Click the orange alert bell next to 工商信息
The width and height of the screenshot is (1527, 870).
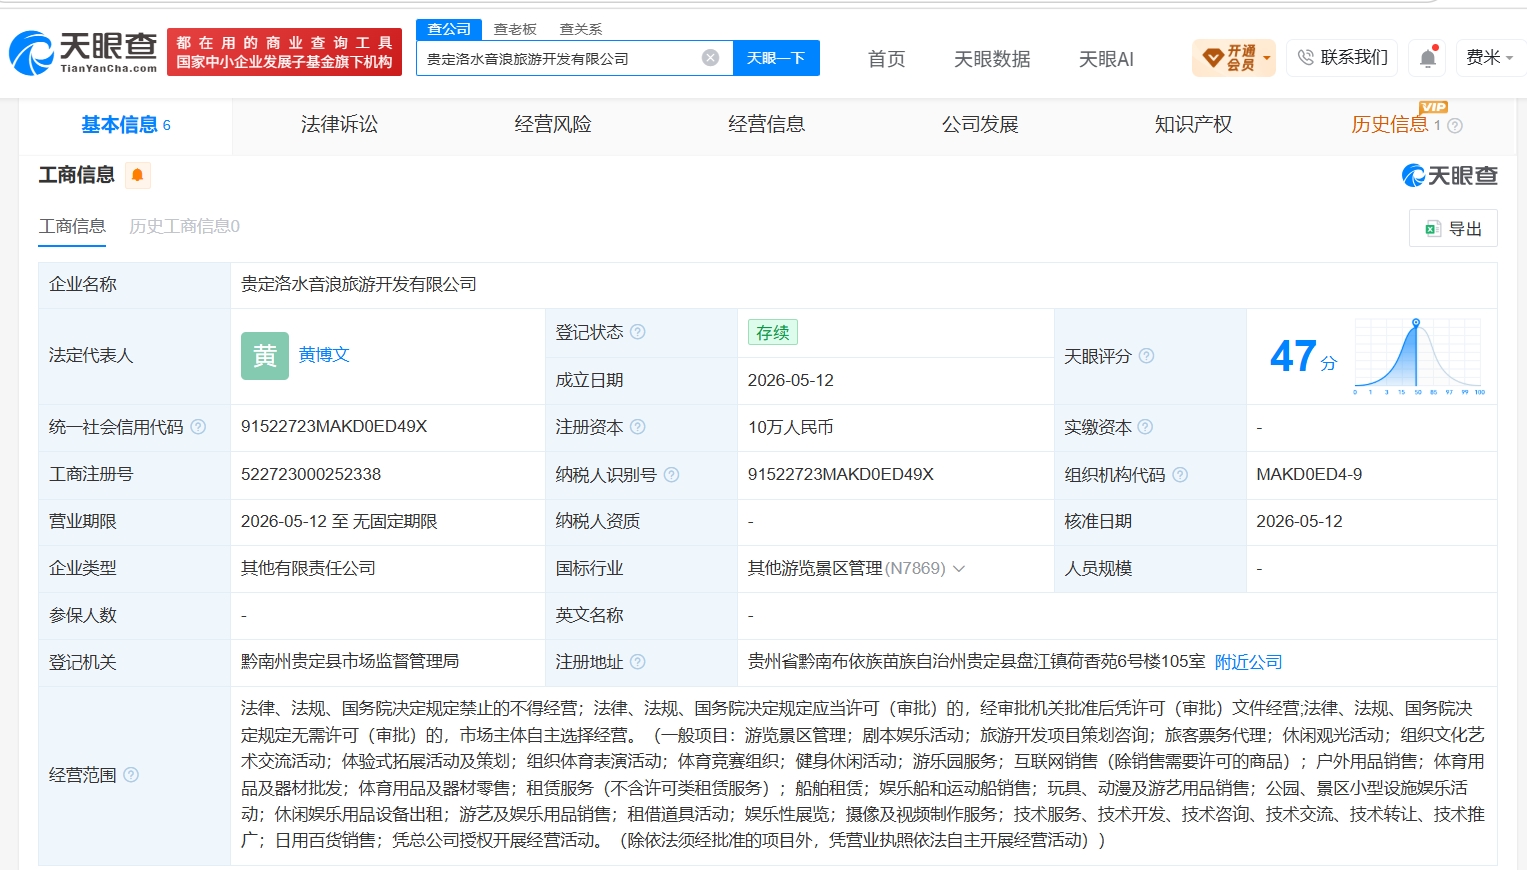coord(137,175)
